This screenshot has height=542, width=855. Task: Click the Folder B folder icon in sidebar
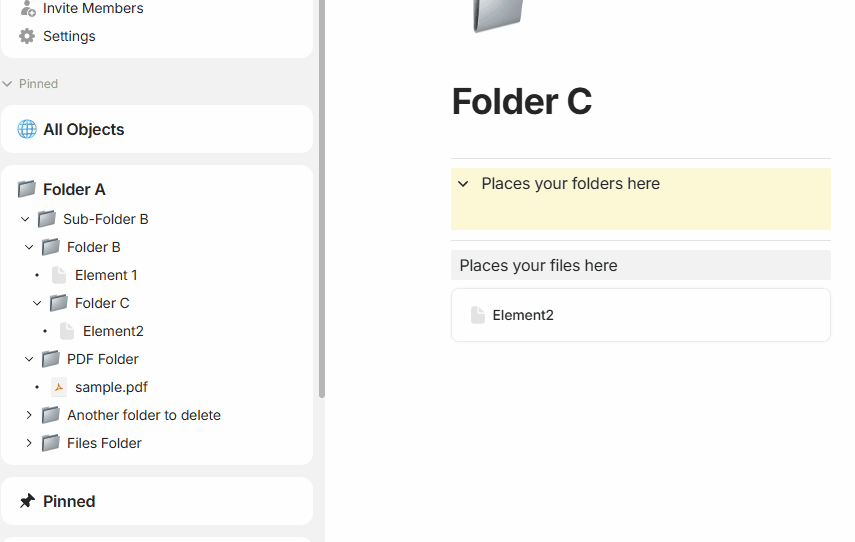tap(51, 247)
